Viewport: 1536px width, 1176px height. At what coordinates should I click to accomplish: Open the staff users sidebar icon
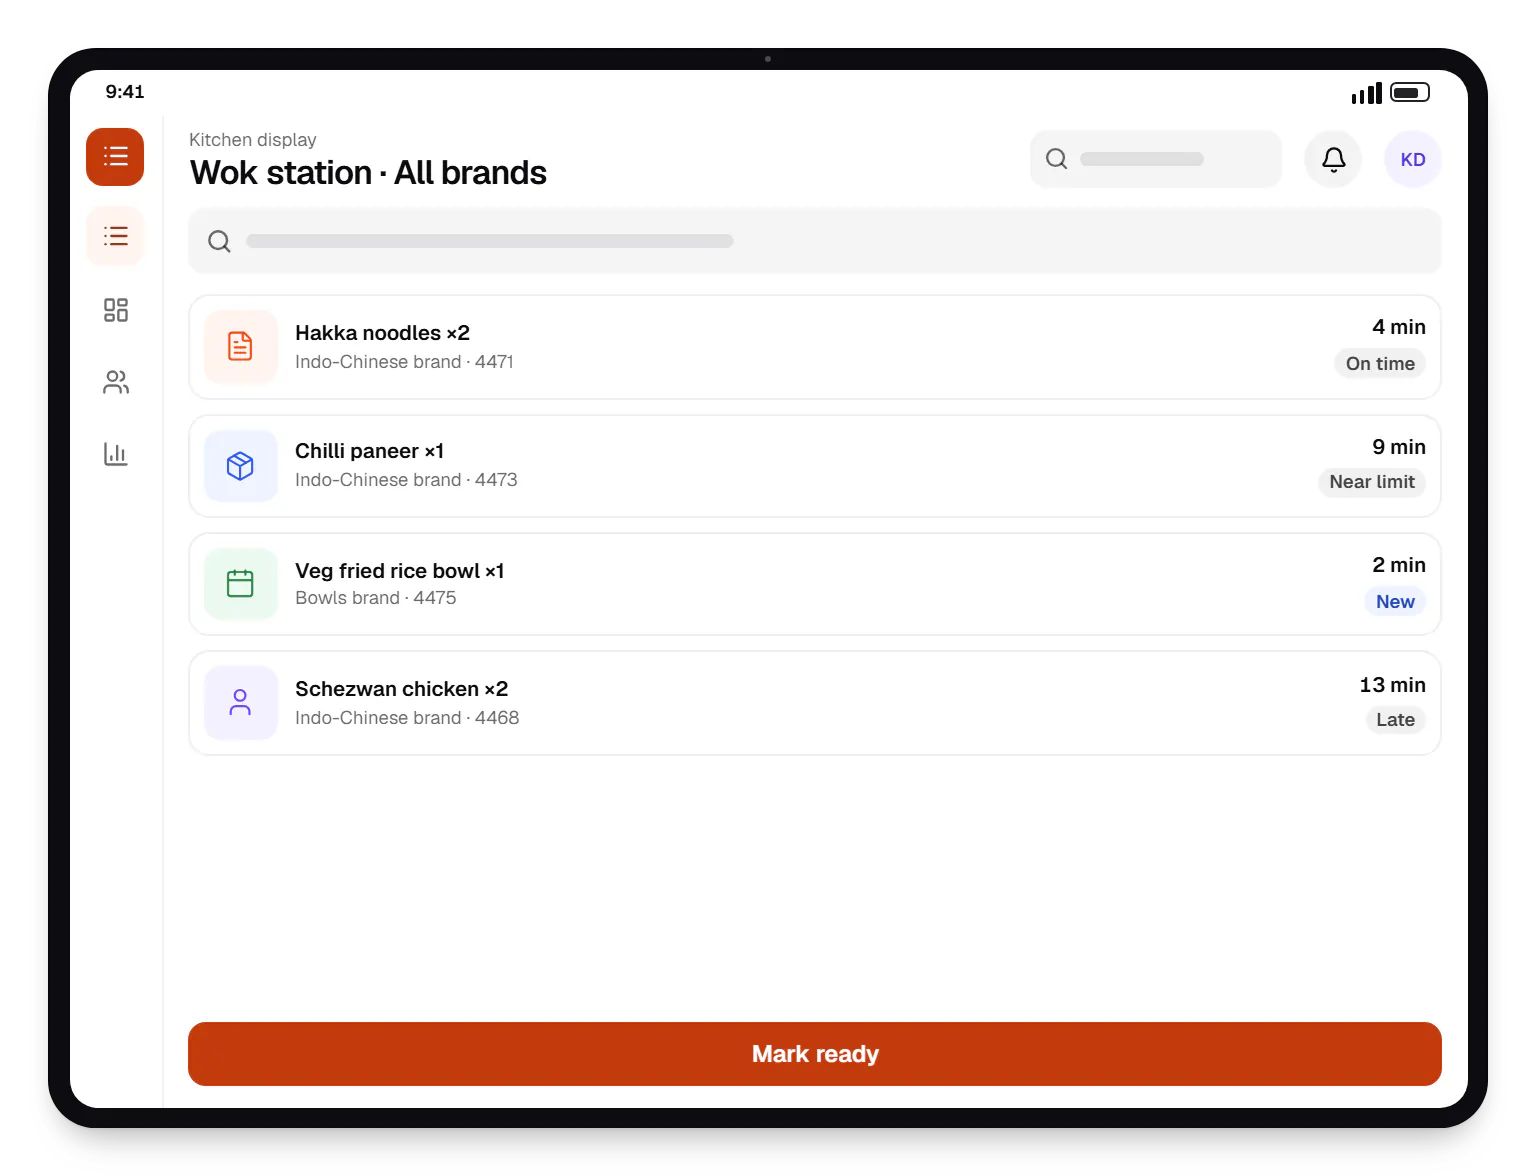[x=116, y=382]
